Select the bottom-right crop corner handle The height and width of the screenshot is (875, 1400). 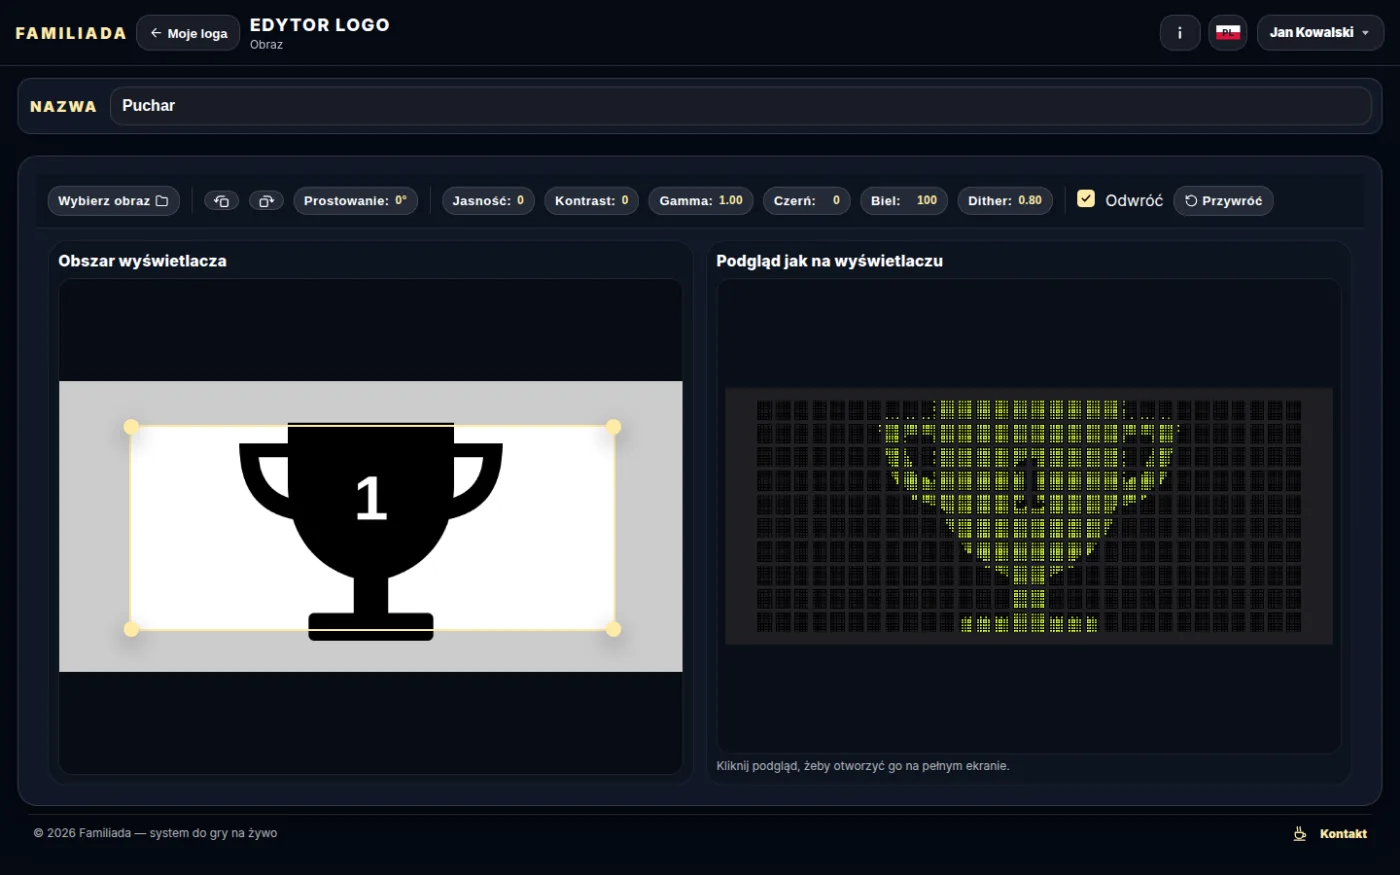click(x=614, y=629)
